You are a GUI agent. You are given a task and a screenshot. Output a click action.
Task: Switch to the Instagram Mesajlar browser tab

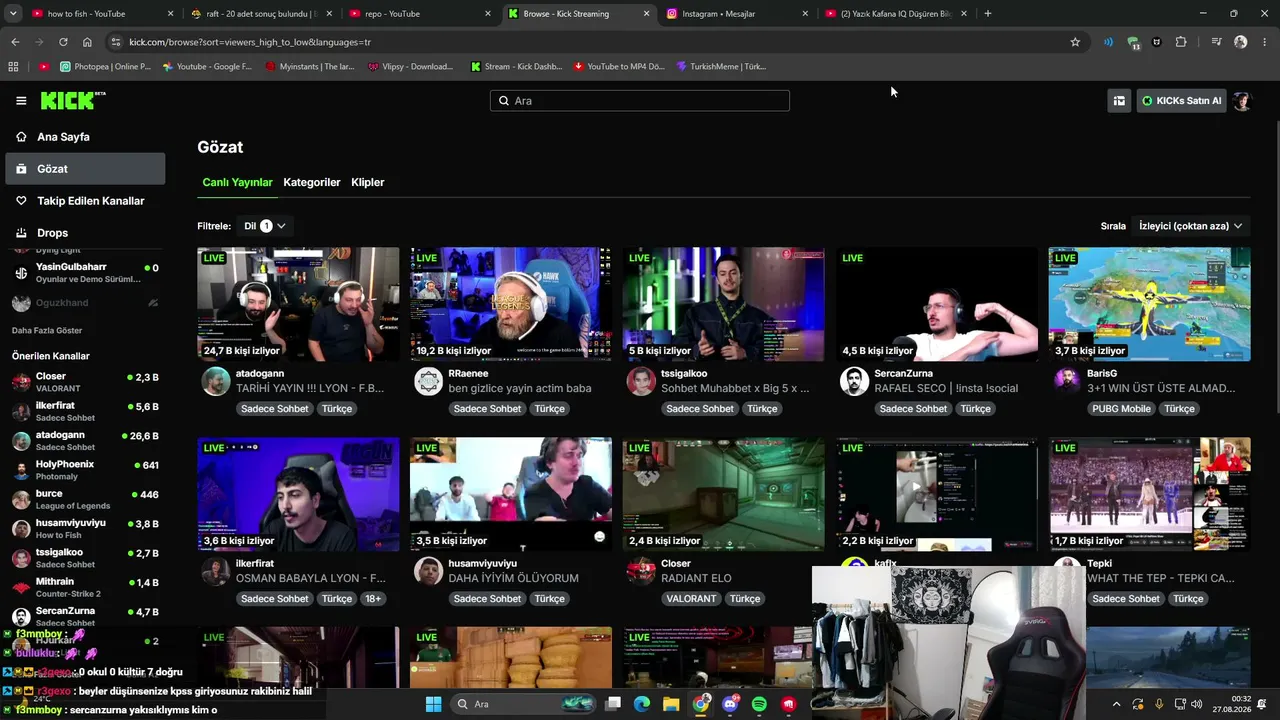tap(738, 14)
